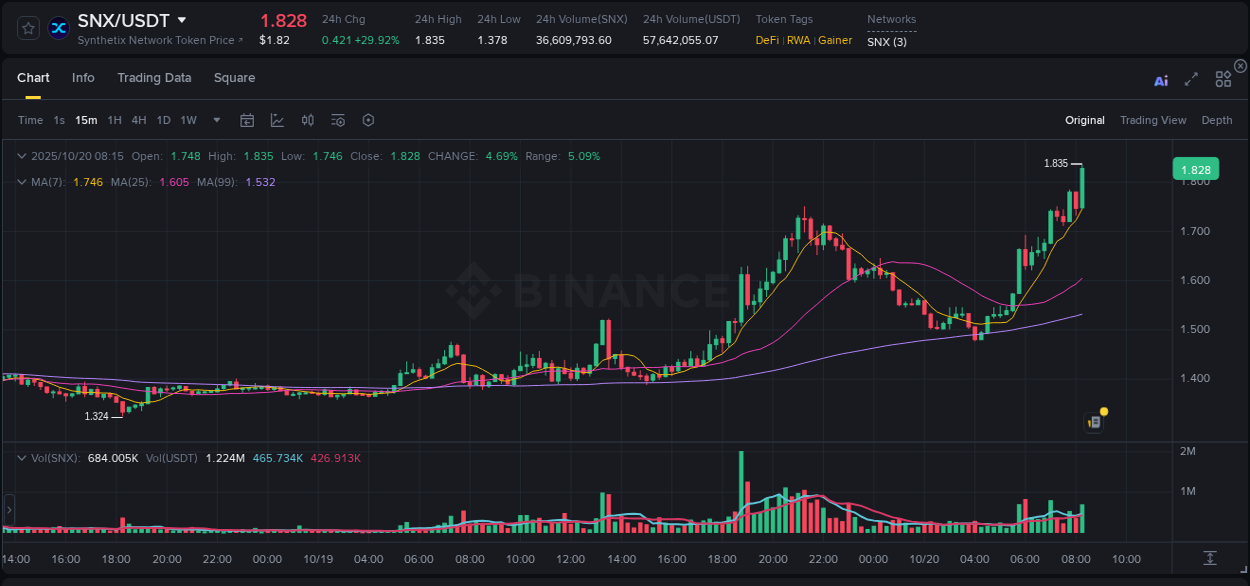Open the widgets layout panel icon

pyautogui.click(x=1223, y=79)
